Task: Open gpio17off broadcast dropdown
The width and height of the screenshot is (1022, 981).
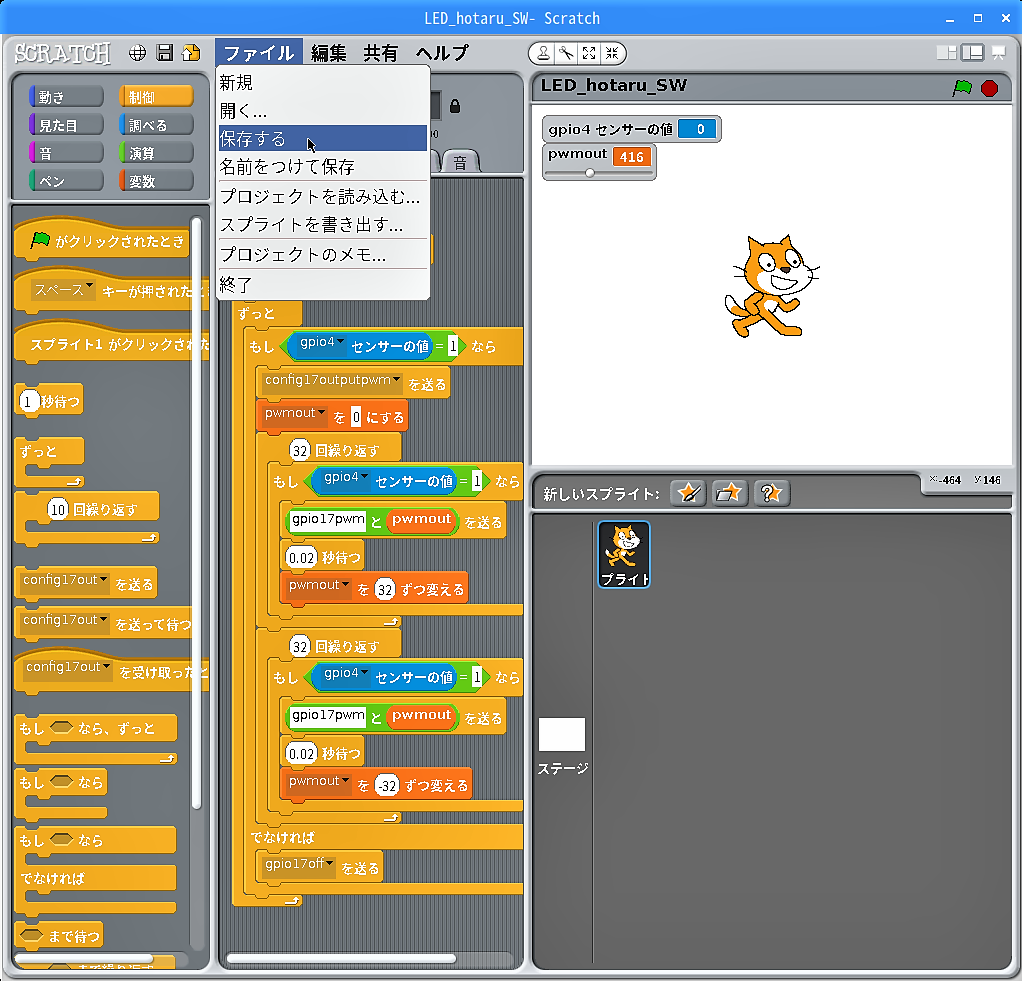Action: (299, 864)
